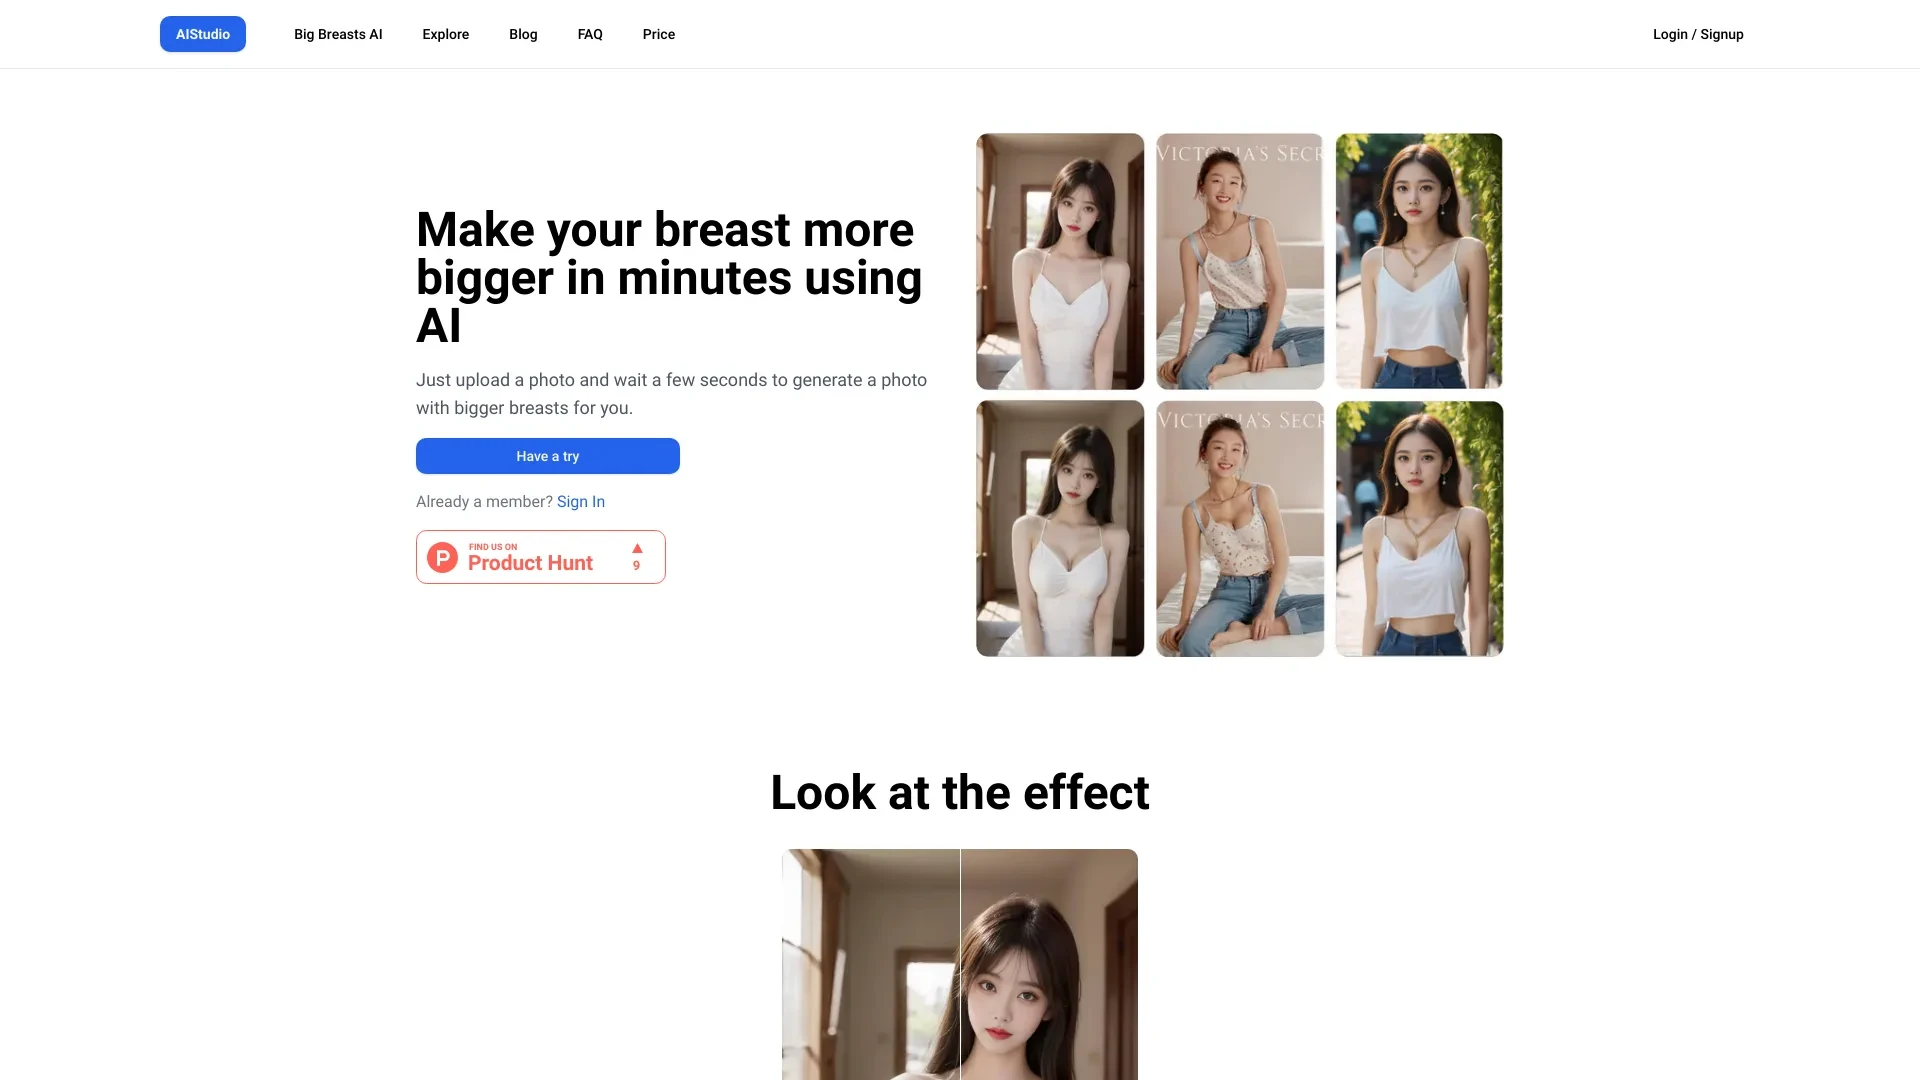Click the top-right before image thumbnail
Screen dimensions: 1920x1080
click(x=1419, y=261)
